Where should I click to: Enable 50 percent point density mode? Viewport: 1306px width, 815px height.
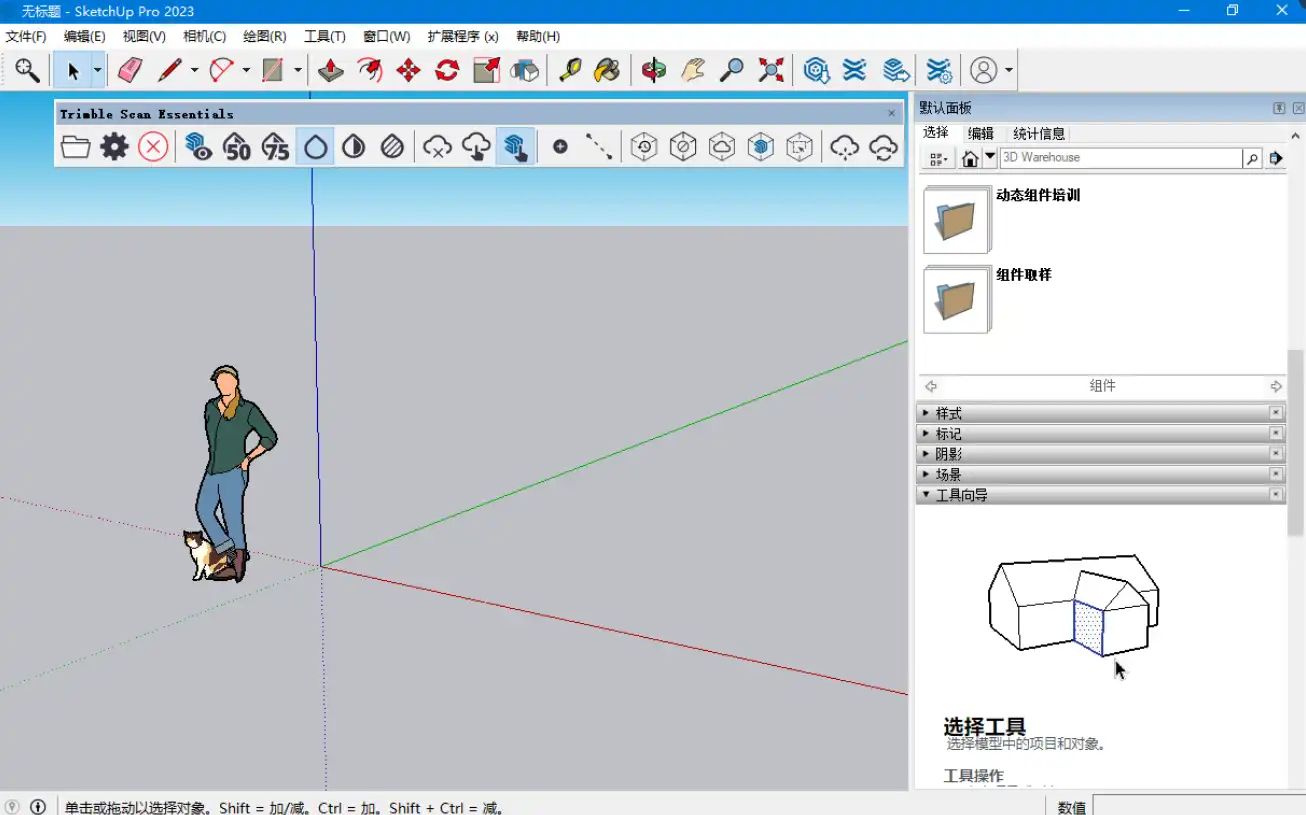[238, 146]
